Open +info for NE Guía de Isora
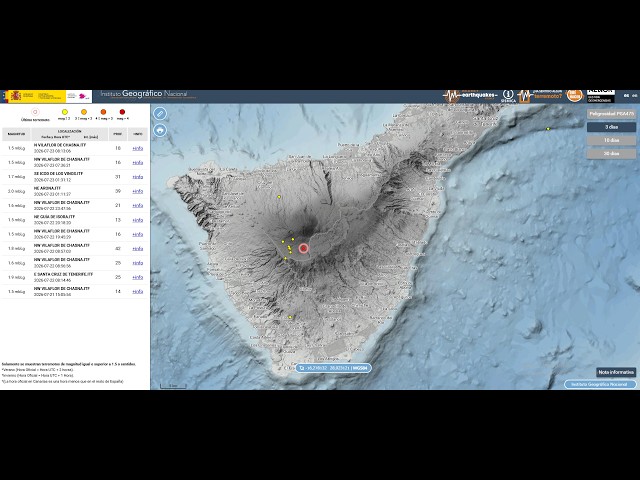This screenshot has width=640, height=480. tap(138, 220)
